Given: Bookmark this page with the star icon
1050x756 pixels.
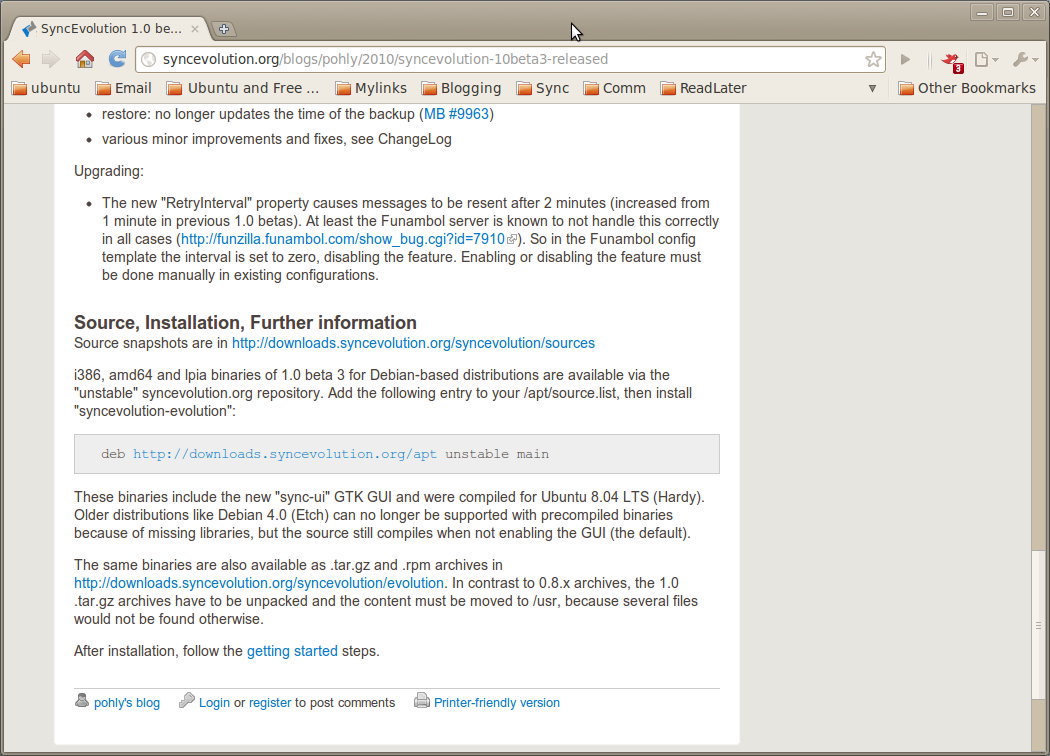Looking at the screenshot, I should click(x=873, y=60).
